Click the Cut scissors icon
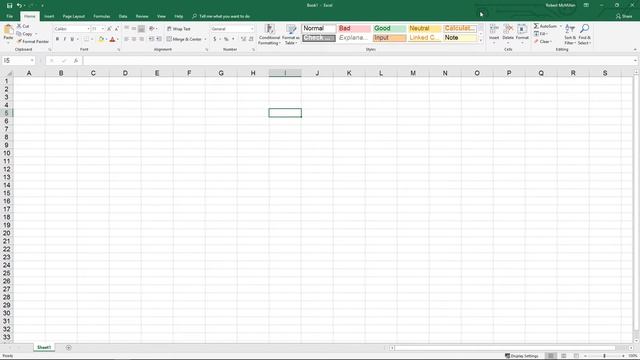The height and width of the screenshot is (360, 640). click(x=19, y=26)
